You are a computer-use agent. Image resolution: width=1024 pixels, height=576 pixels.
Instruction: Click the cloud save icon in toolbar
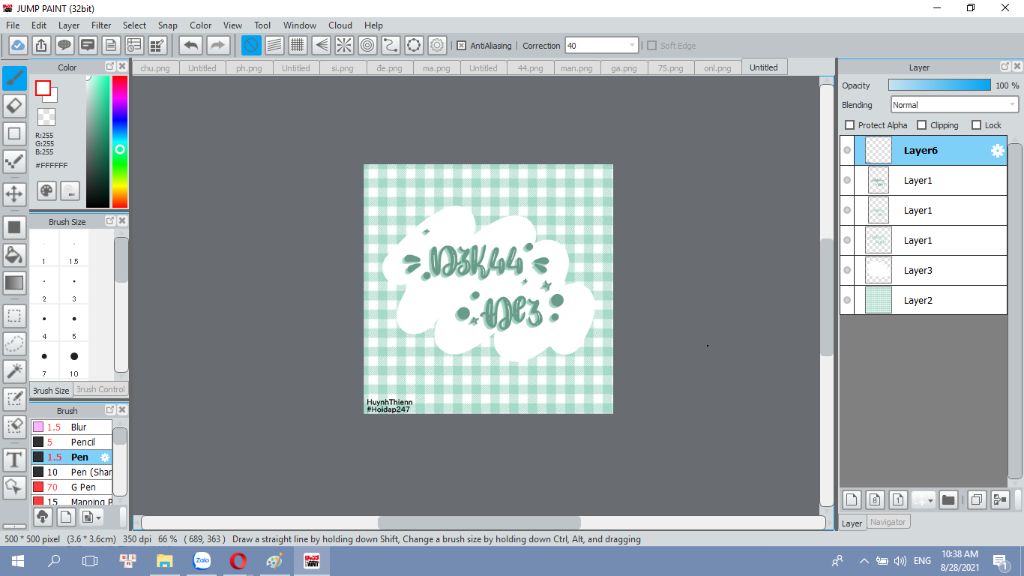point(18,45)
